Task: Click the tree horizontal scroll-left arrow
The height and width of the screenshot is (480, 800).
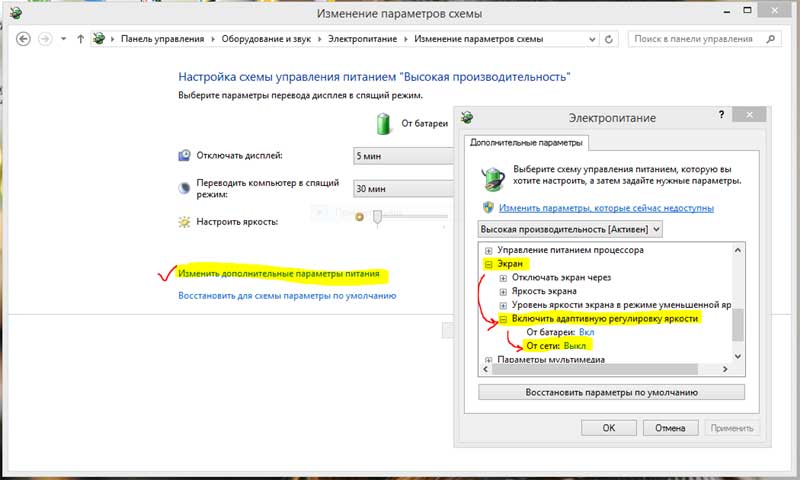Action: click(x=486, y=369)
